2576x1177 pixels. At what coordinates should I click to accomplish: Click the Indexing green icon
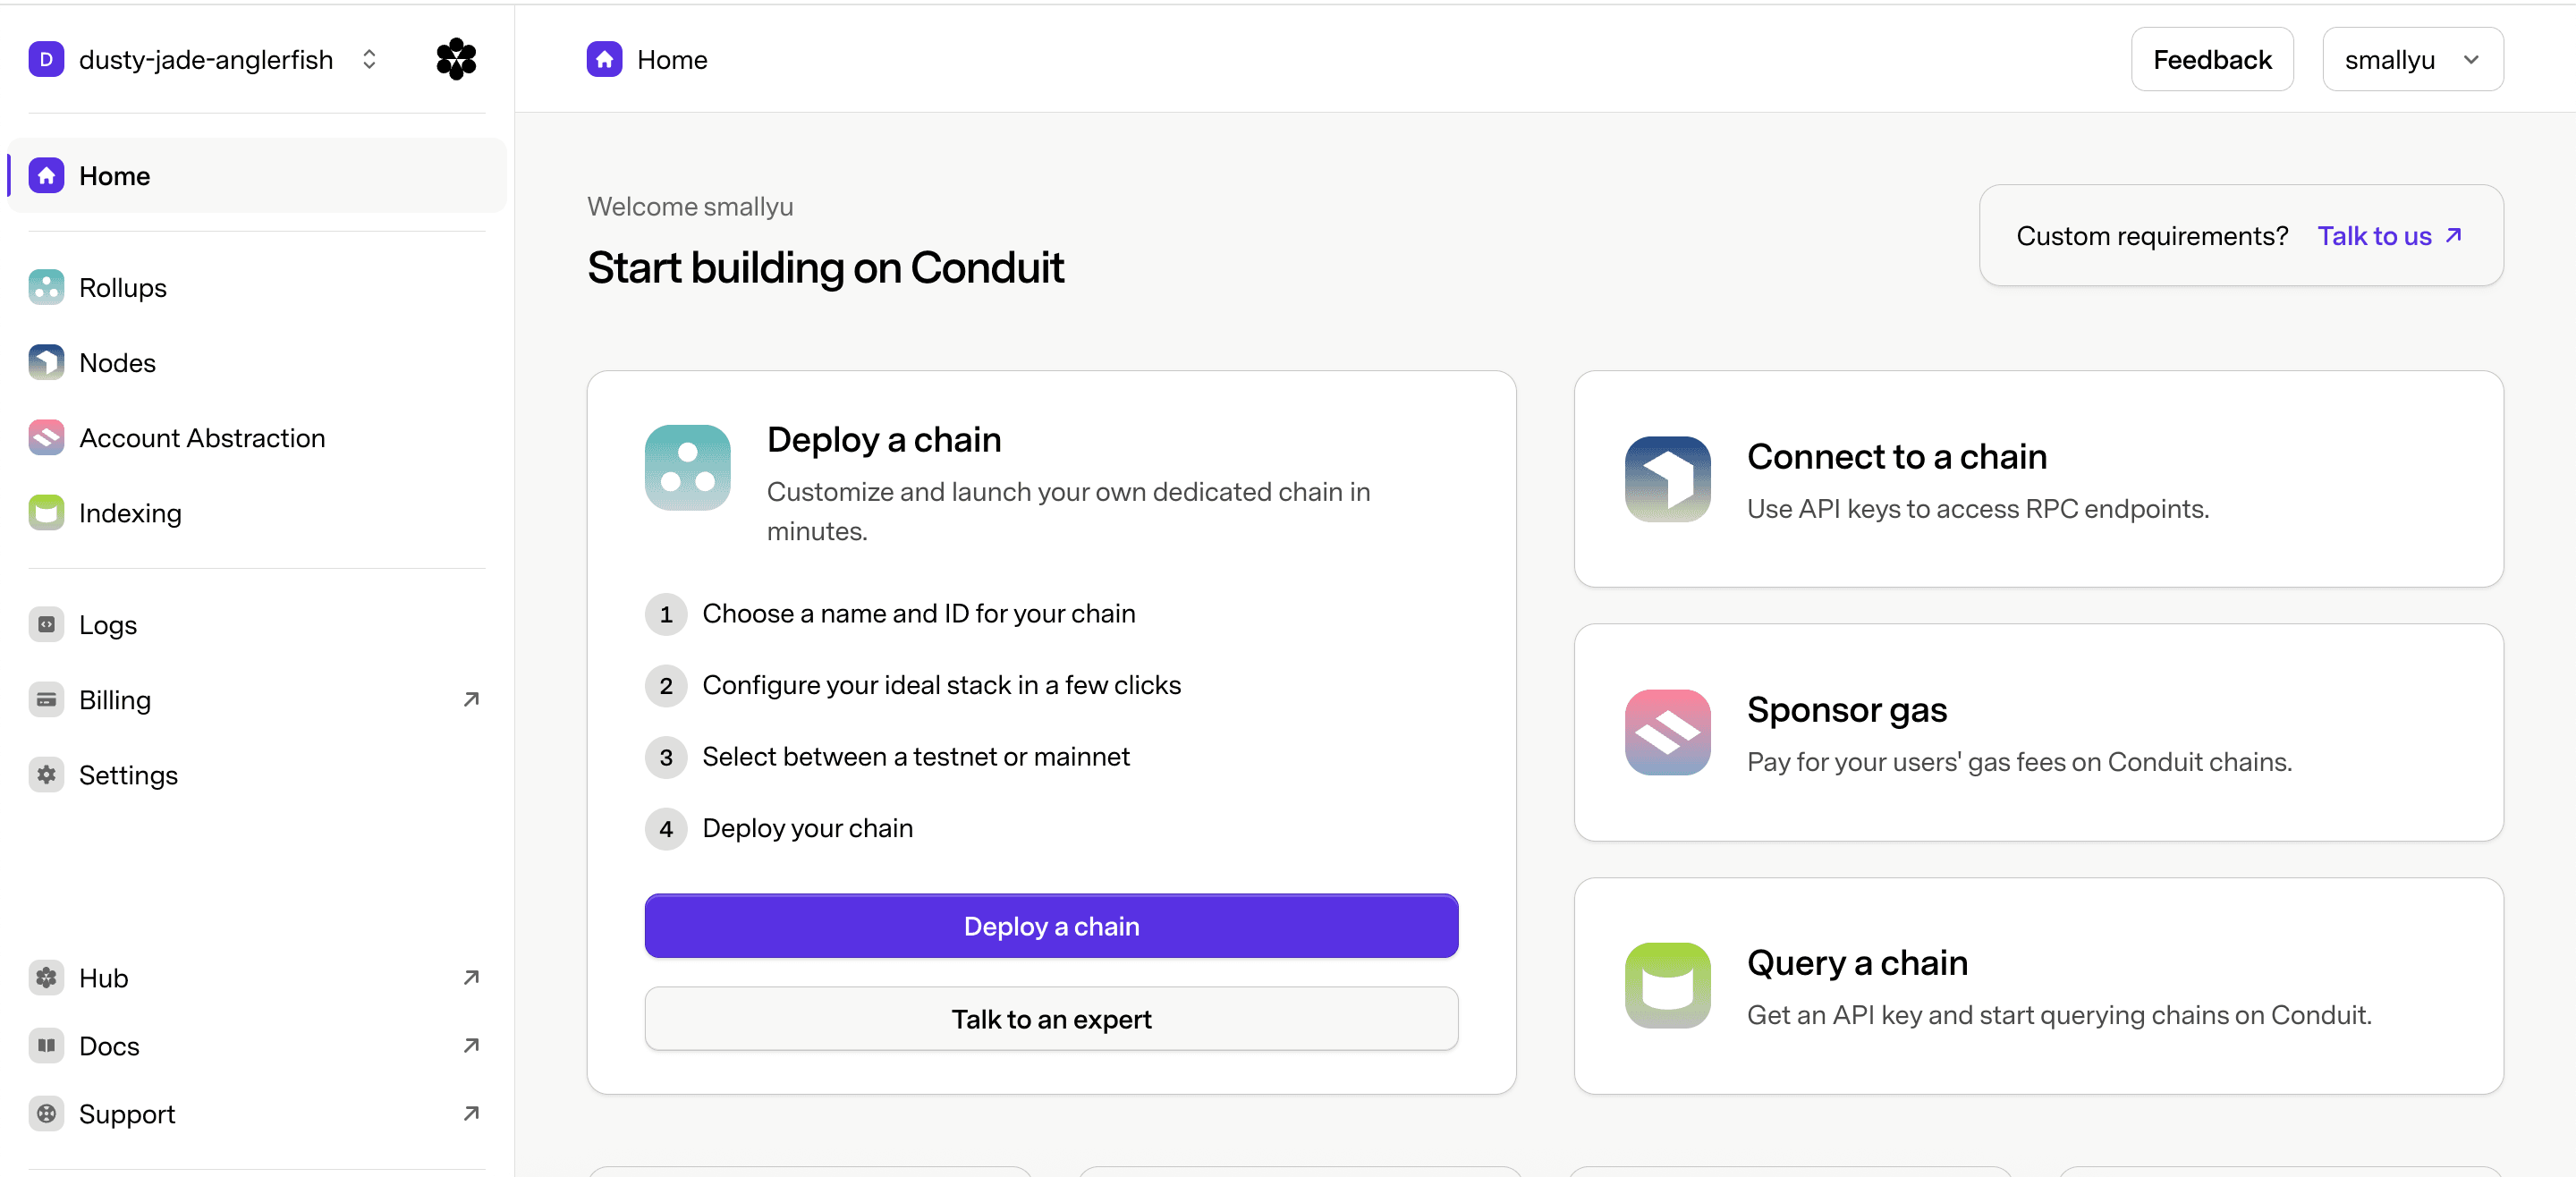pyautogui.click(x=46, y=512)
